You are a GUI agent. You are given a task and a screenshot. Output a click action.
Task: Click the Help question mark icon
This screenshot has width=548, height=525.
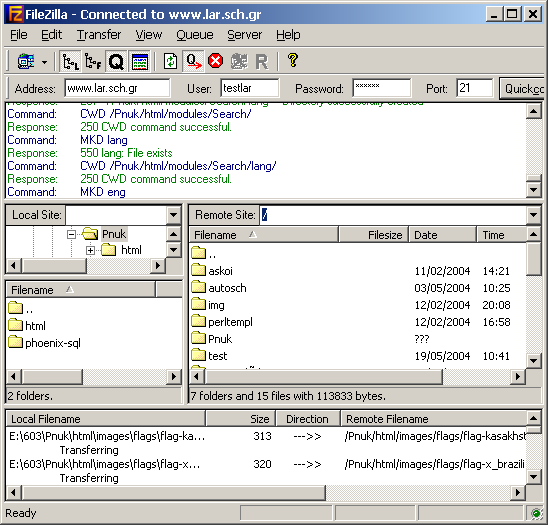coord(293,60)
